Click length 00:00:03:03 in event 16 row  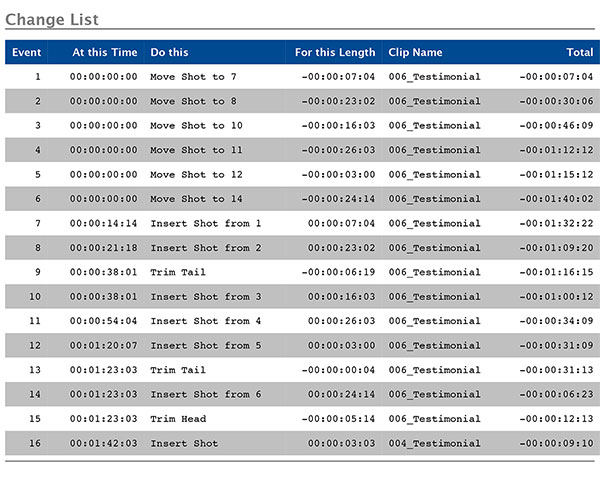coord(341,443)
